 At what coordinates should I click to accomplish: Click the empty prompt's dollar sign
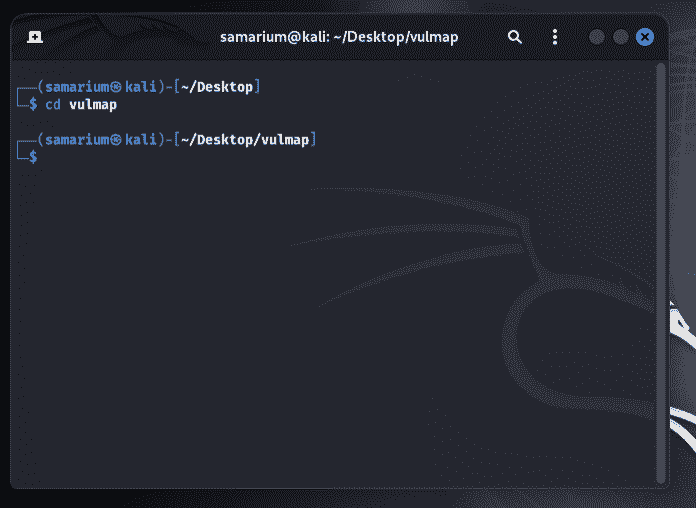(33, 157)
